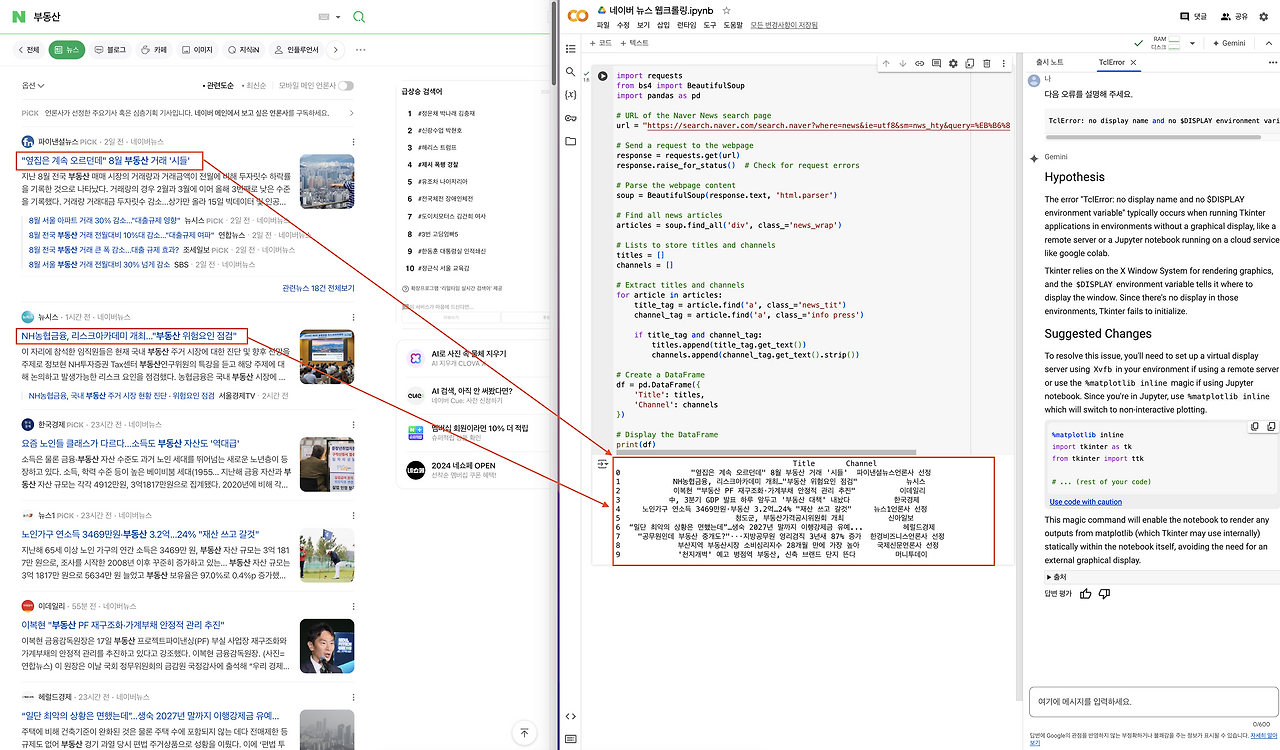Open the table of contents sidebar icon
Viewport: 1280px width, 750px height.
click(571, 48)
